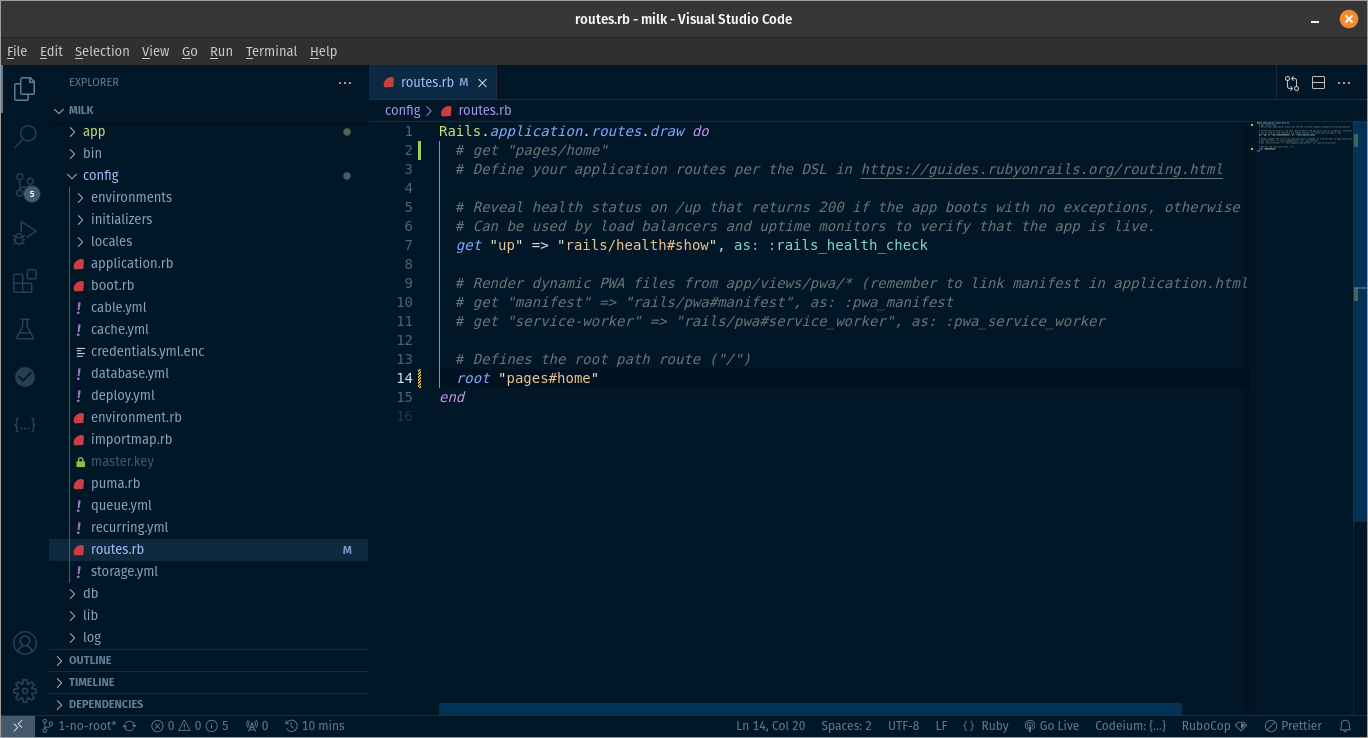Open the View menu

[155, 51]
